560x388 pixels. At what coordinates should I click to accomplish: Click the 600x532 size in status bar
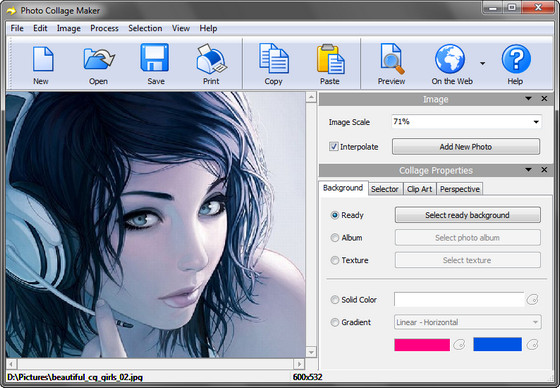tap(308, 377)
